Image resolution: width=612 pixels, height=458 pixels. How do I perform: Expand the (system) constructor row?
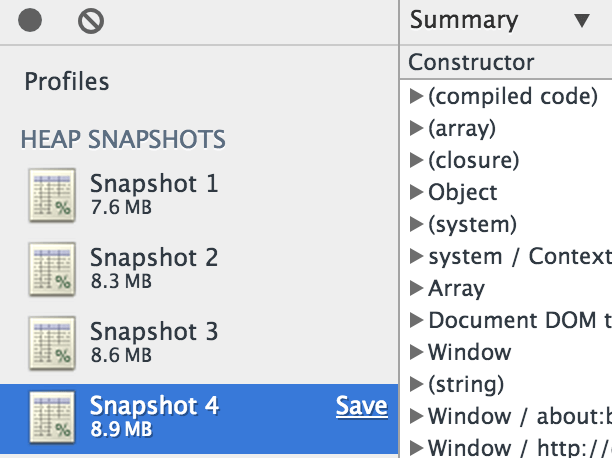click(x=416, y=224)
